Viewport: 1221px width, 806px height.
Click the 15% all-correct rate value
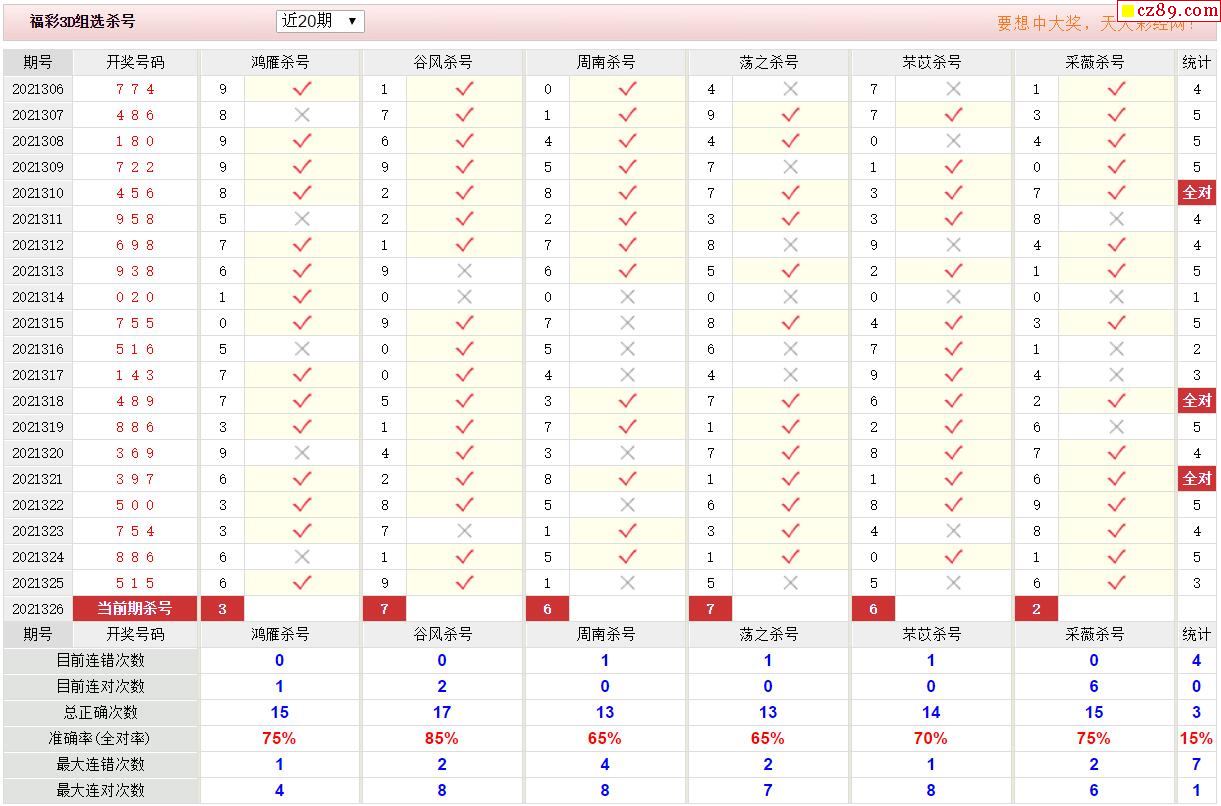click(x=1197, y=738)
